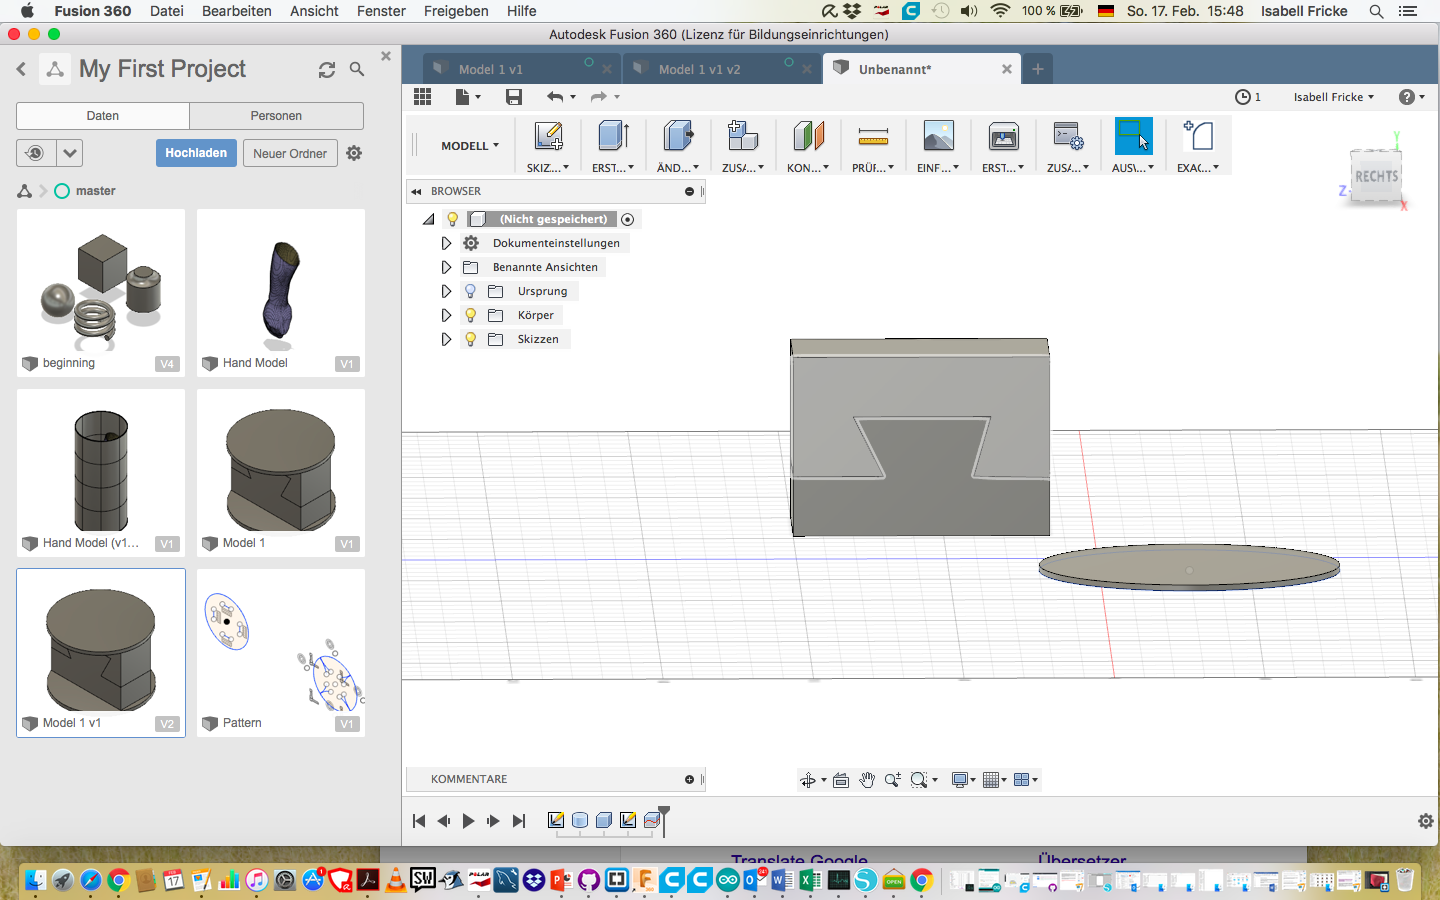Viewport: 1440px width, 900px height.
Task: Click the Konstruieren construct planes icon
Action: coord(808,137)
